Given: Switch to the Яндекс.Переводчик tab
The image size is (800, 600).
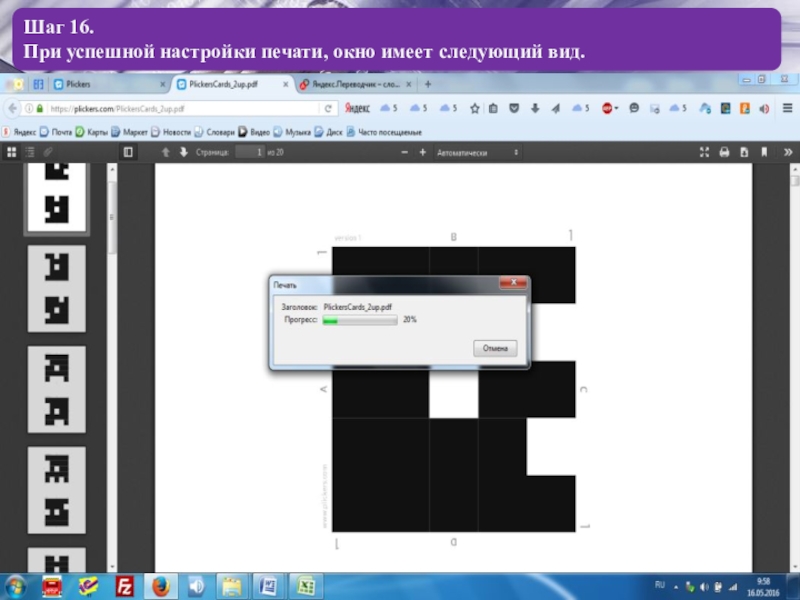Looking at the screenshot, I should click(356, 84).
